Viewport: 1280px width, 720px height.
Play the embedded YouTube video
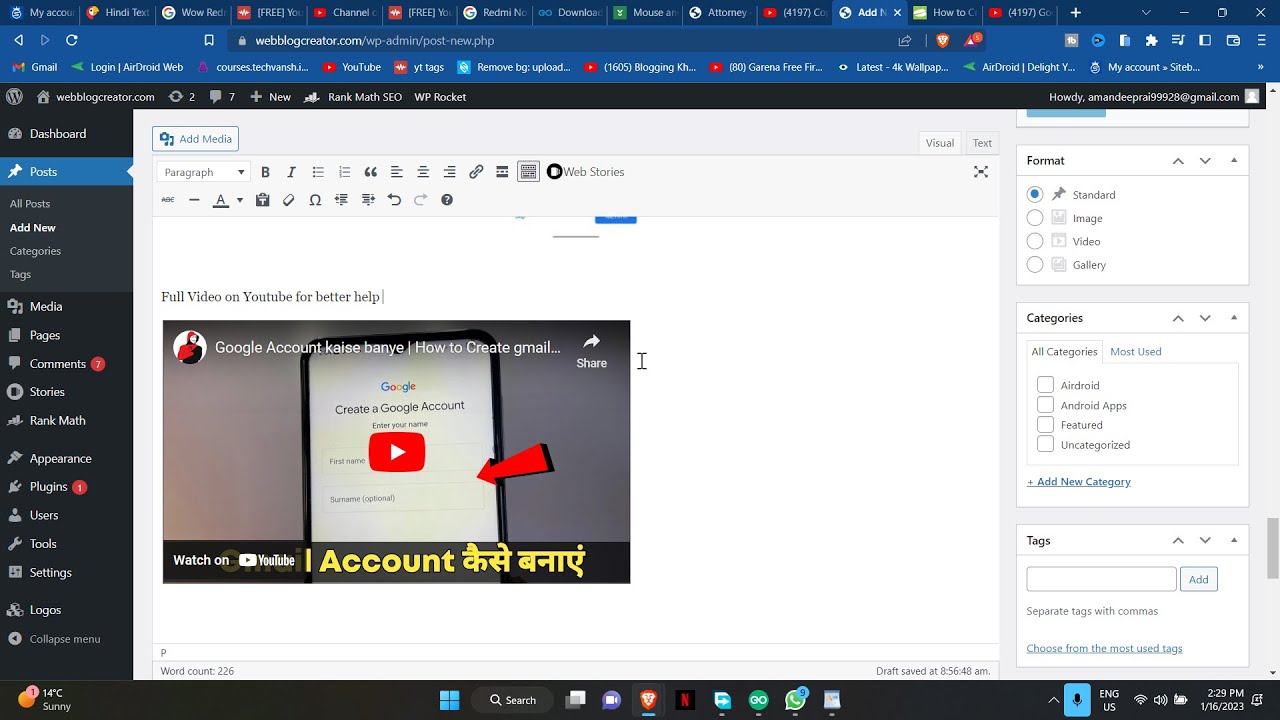(x=397, y=452)
